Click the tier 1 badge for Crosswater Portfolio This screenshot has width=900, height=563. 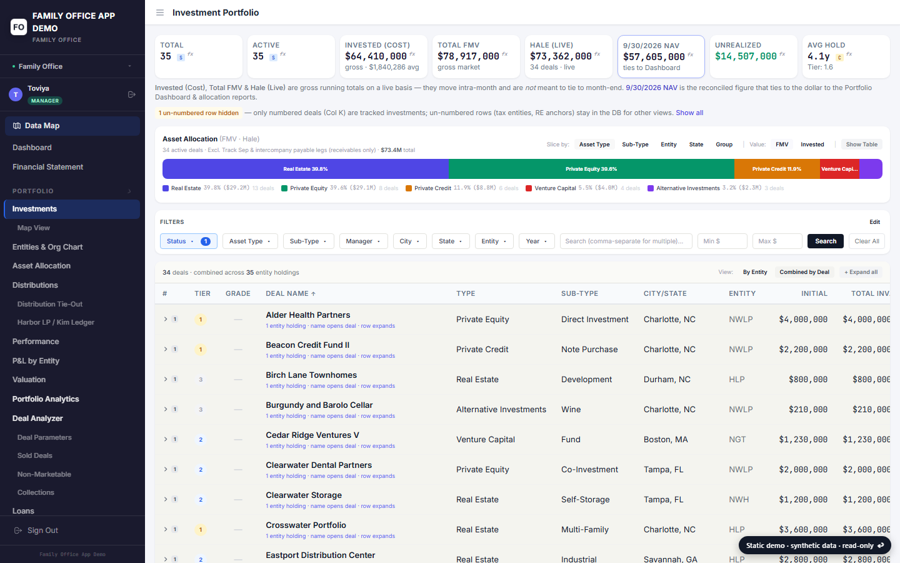point(200,530)
